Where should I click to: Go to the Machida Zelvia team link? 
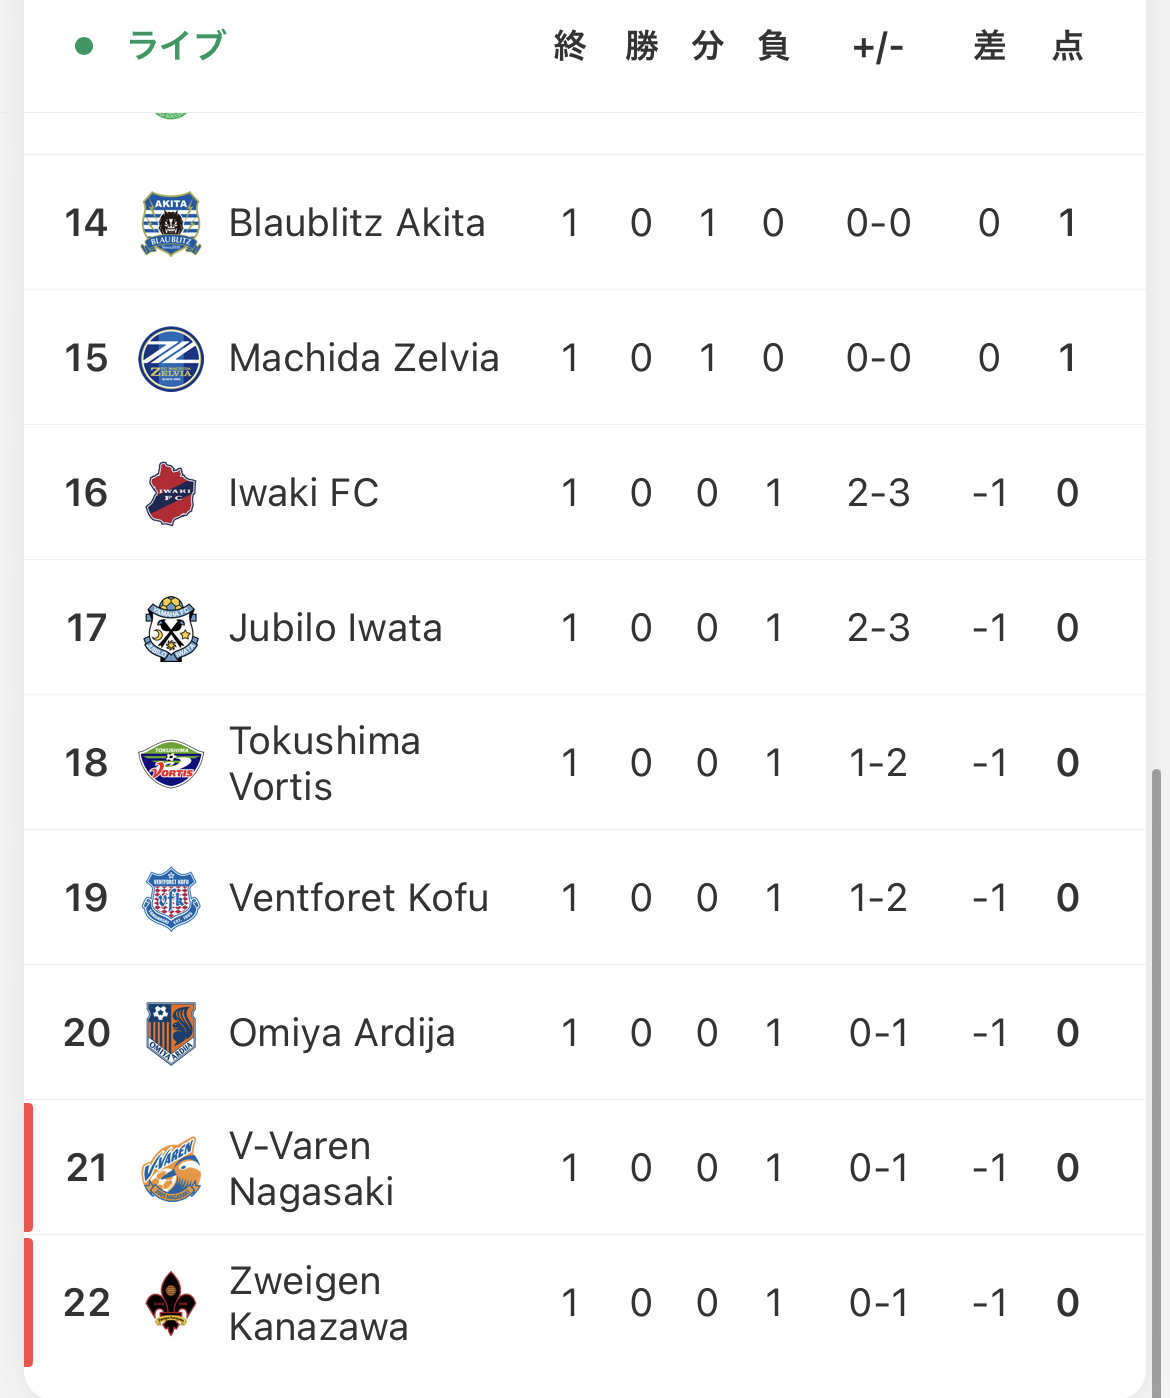click(364, 358)
